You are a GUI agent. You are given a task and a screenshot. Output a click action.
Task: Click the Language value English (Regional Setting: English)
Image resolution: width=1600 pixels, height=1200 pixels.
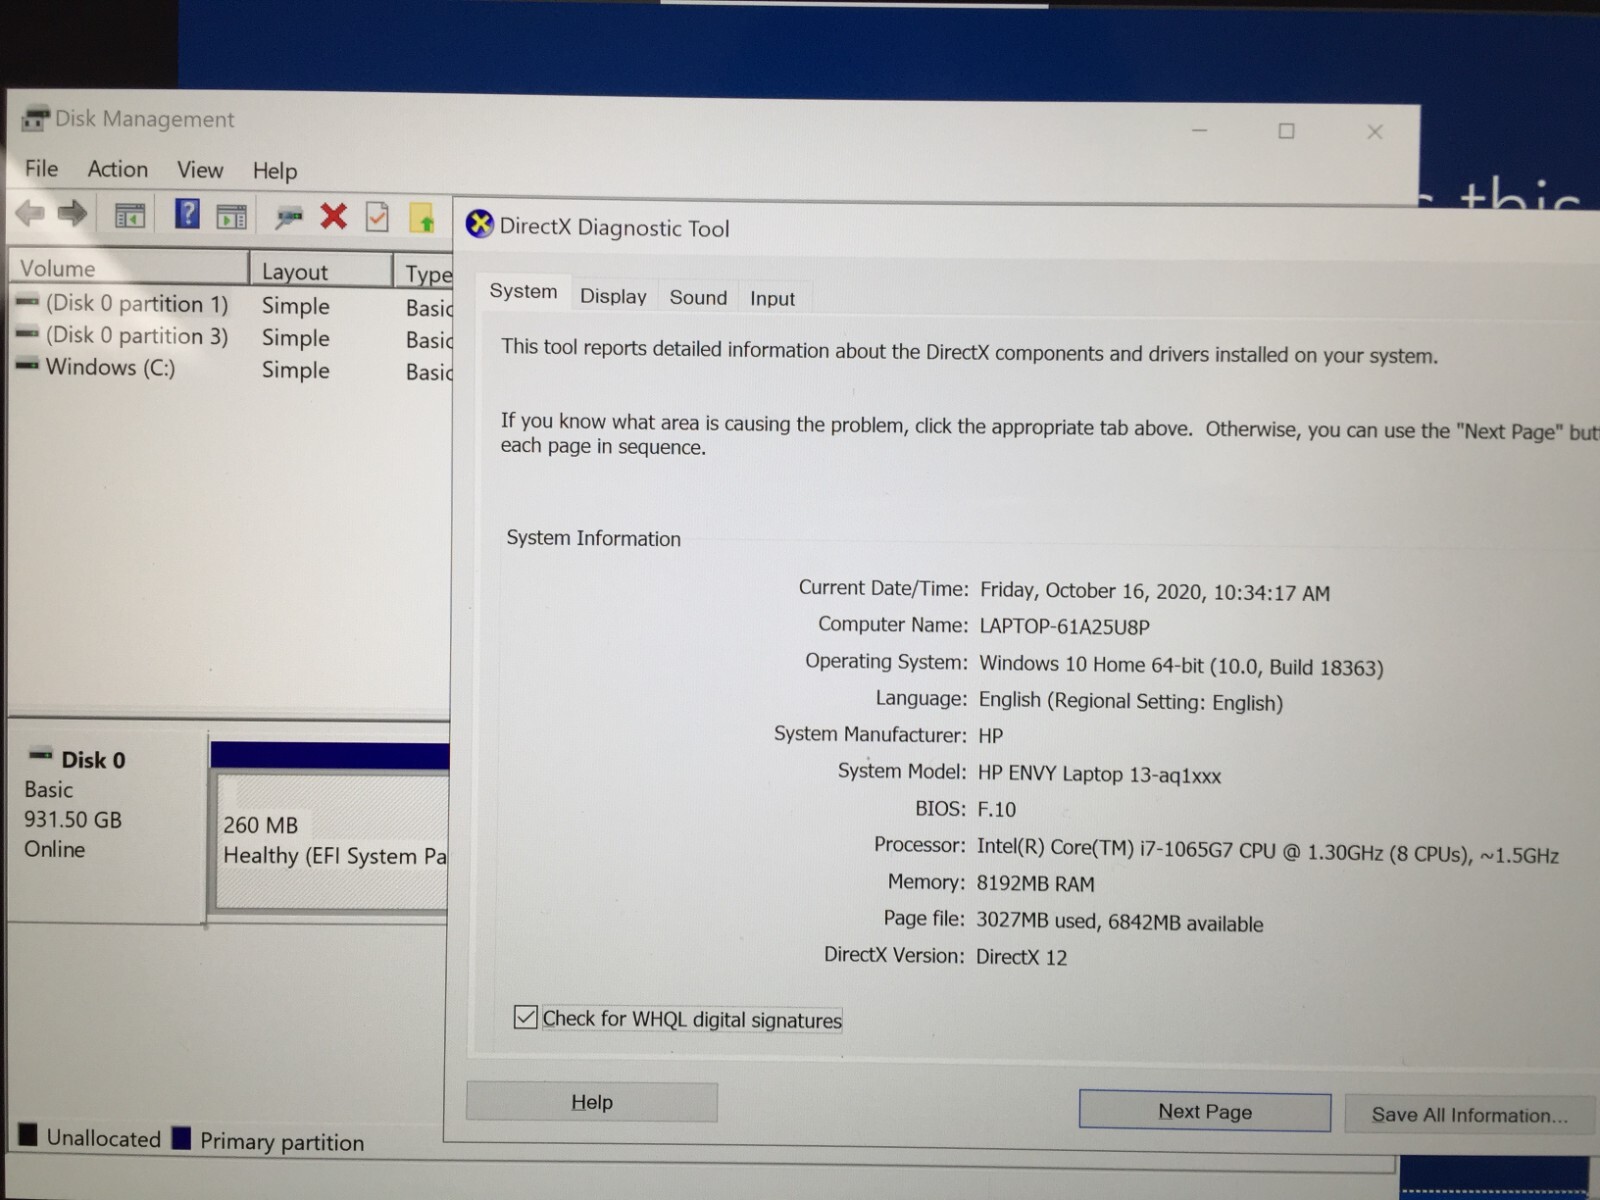(x=1130, y=702)
